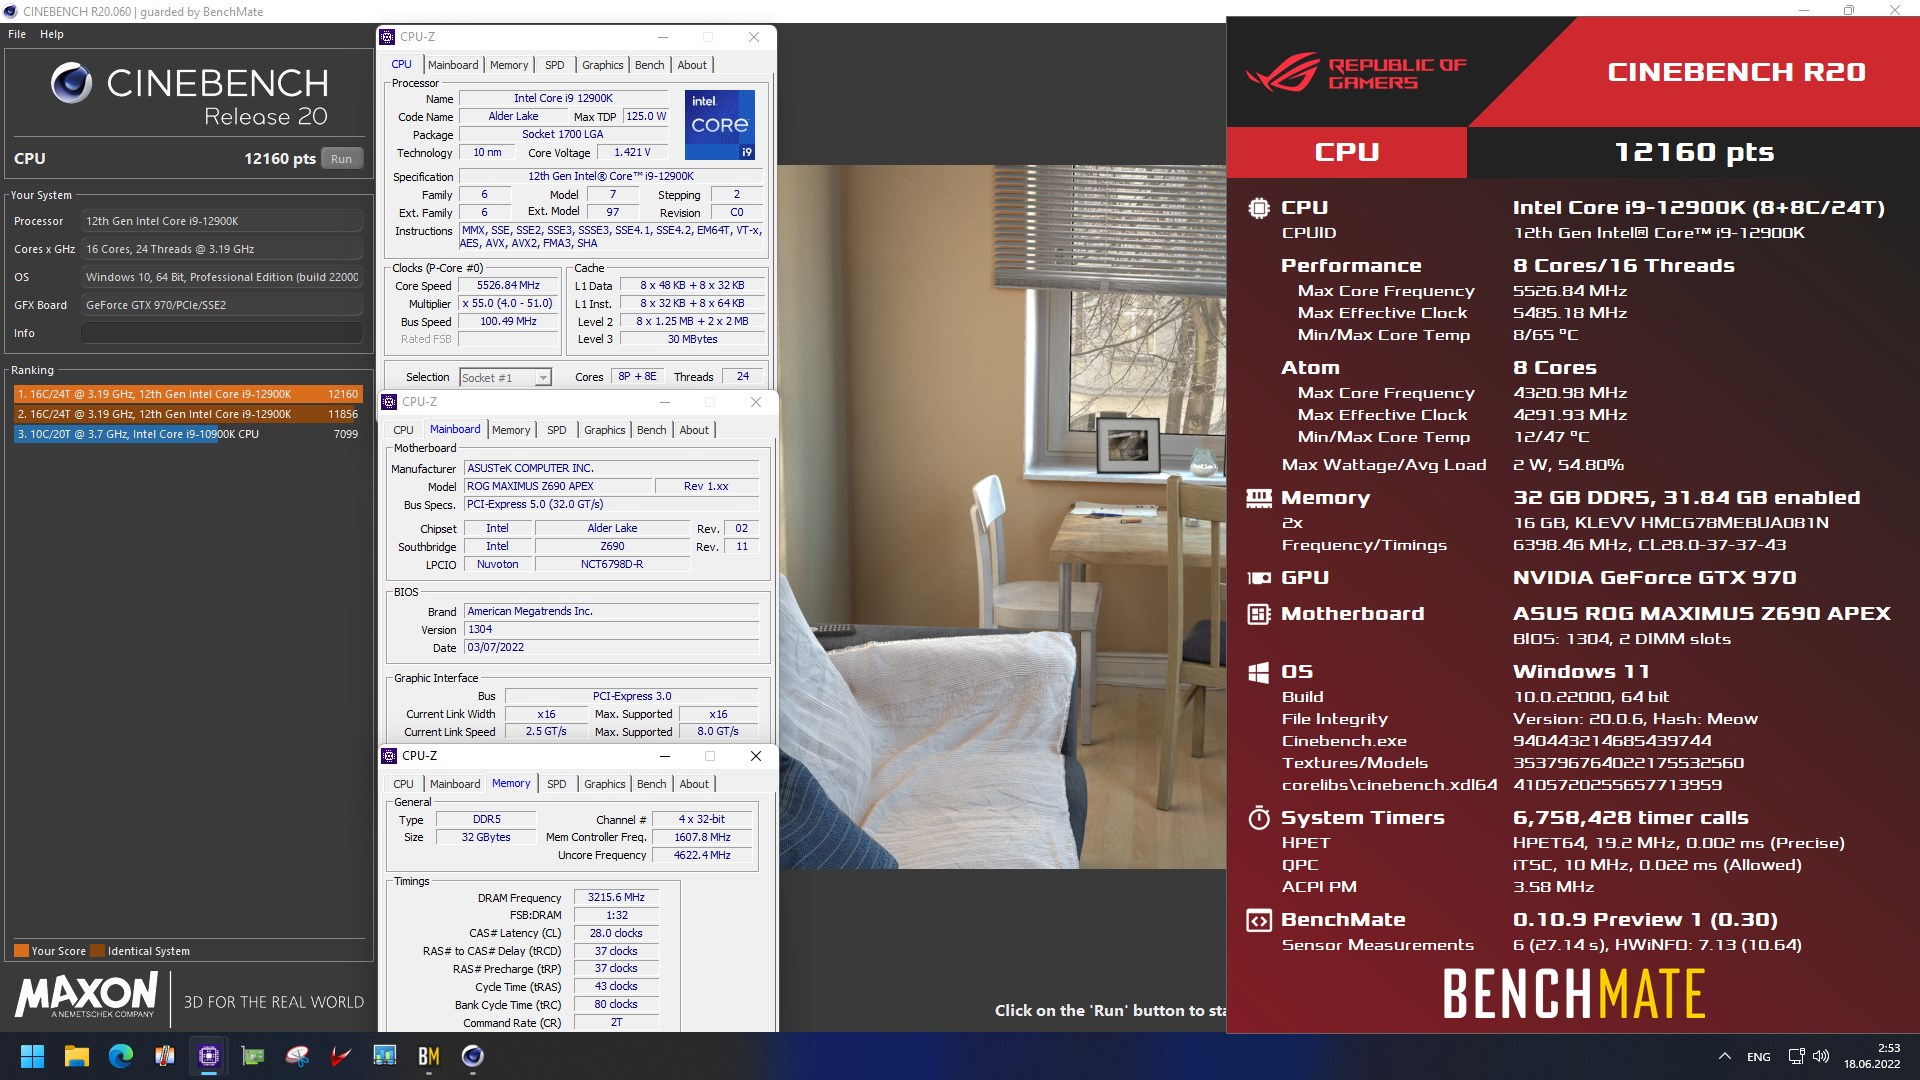Click the System Timers stopwatch icon

[1259, 818]
